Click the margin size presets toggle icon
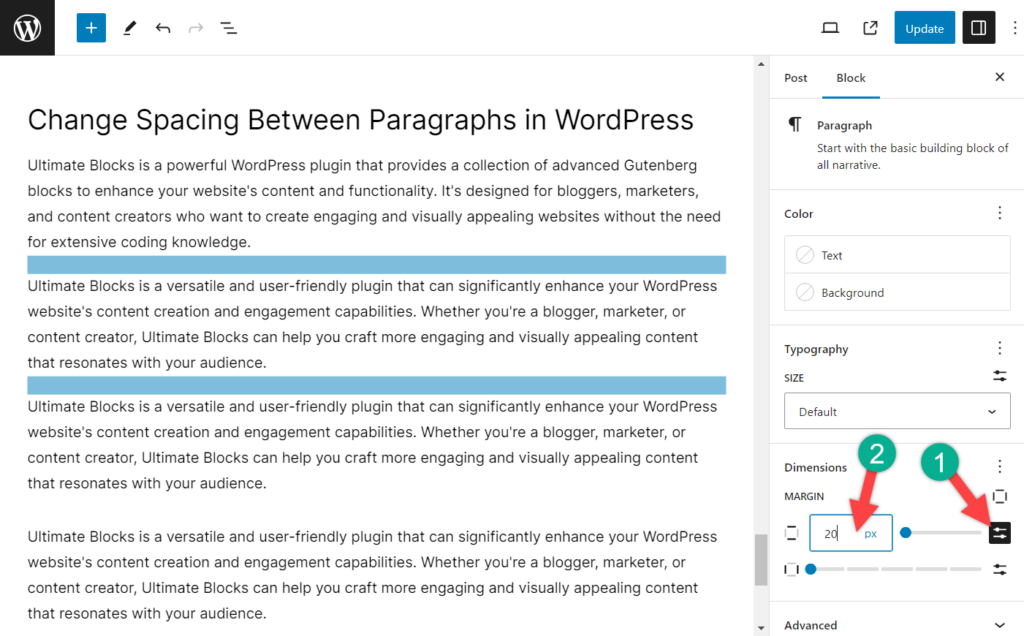This screenshot has height=636, width=1024. tap(999, 533)
